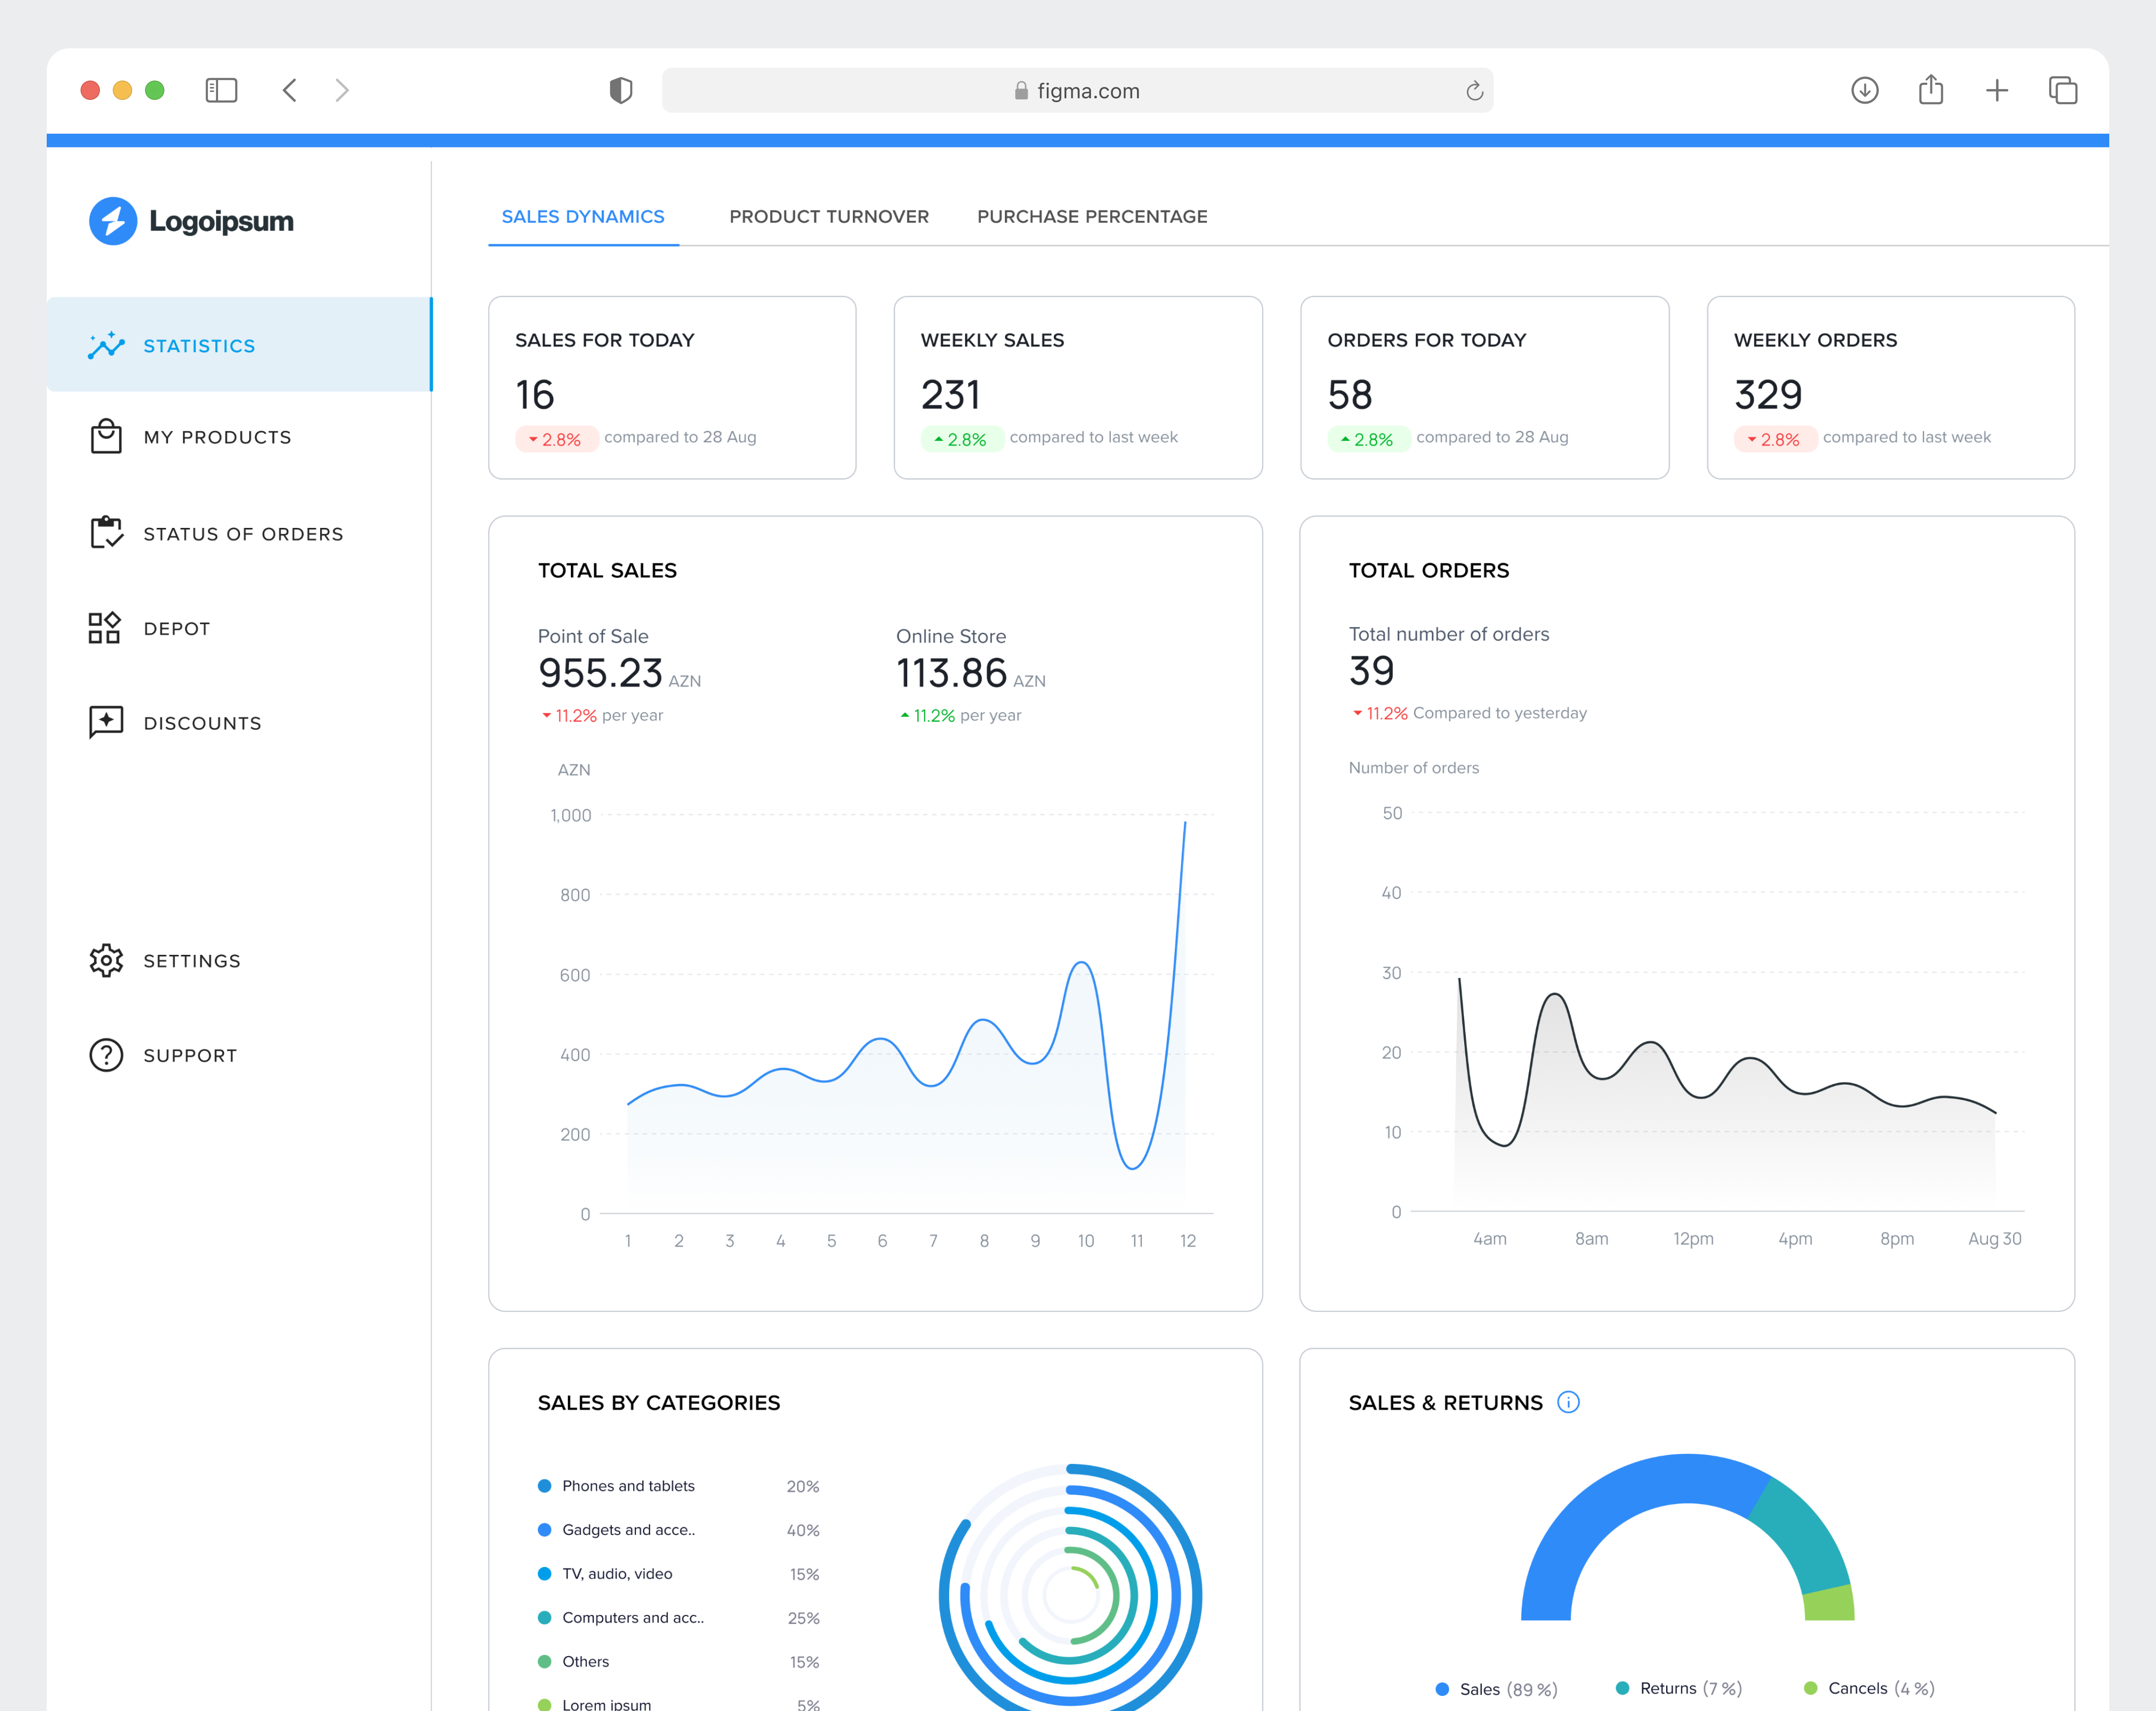Open Settings from the sidebar
The width and height of the screenshot is (2156, 1711).
[x=191, y=960]
